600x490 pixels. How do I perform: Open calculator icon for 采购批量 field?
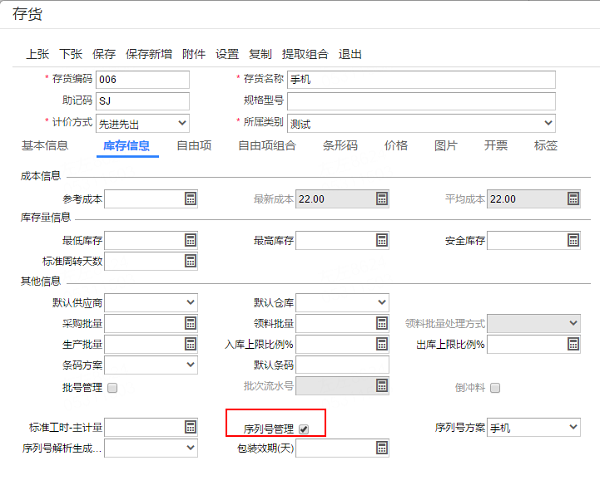pyautogui.click(x=190, y=323)
